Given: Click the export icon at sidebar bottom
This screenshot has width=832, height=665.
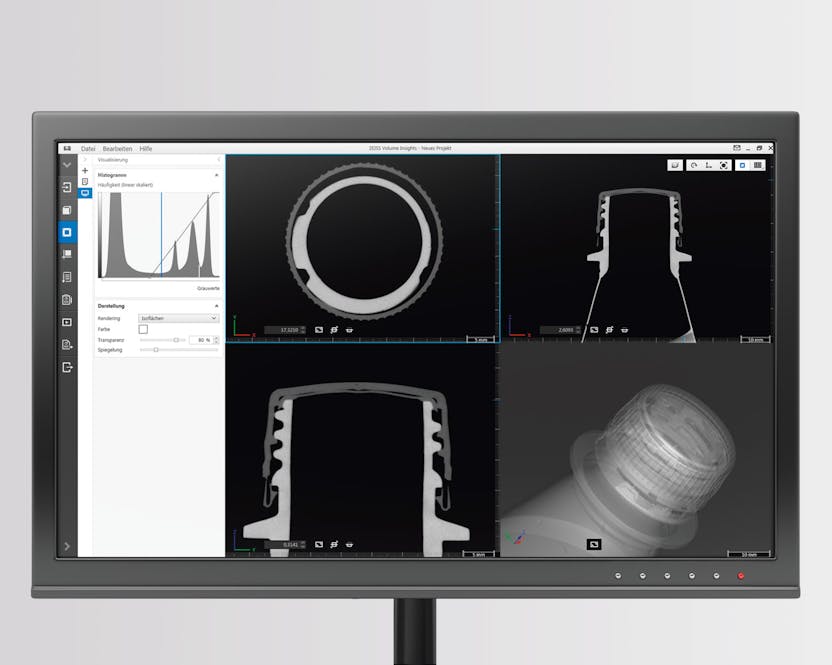Looking at the screenshot, I should (67, 367).
